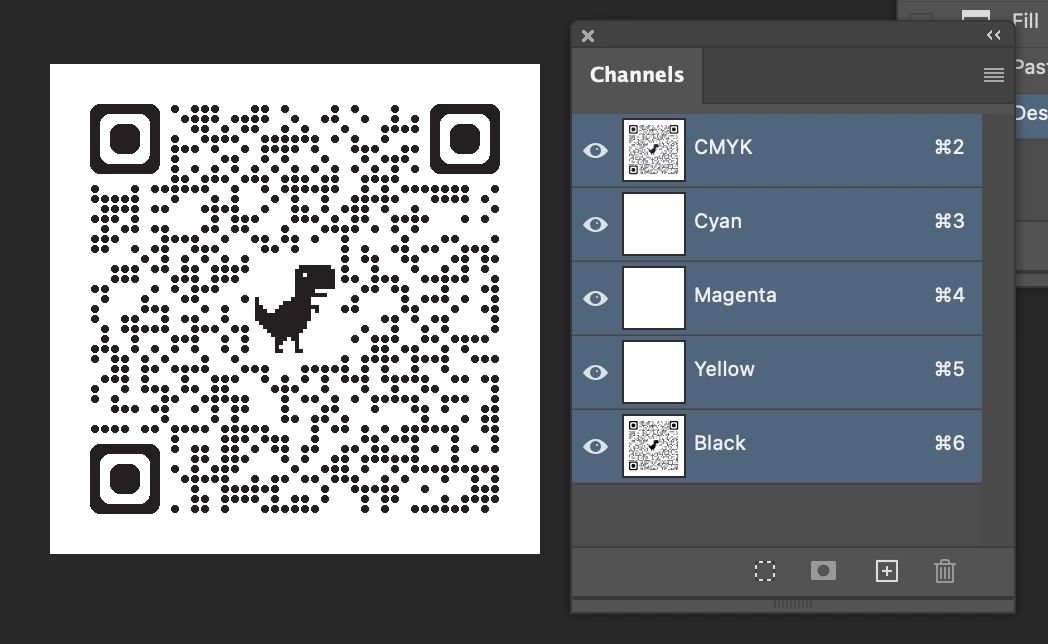This screenshot has width=1048, height=644.
Task: Click the ⌘6 shortcut label
Action: (x=949, y=443)
